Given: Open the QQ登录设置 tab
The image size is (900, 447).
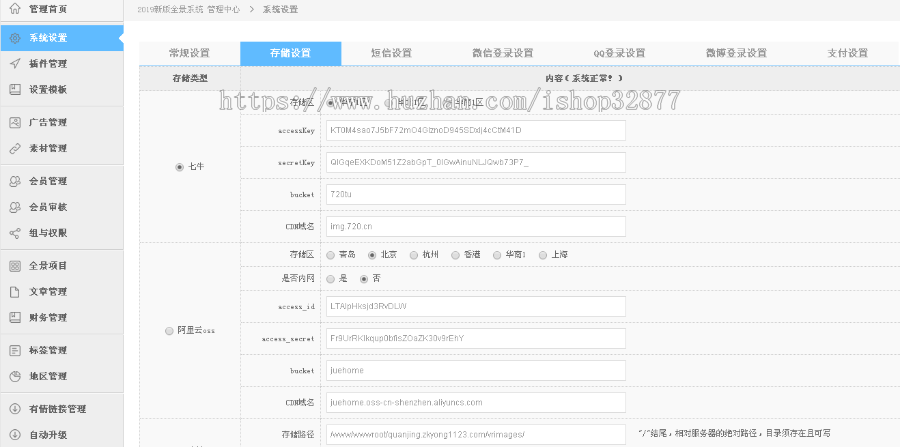Looking at the screenshot, I should (619, 53).
